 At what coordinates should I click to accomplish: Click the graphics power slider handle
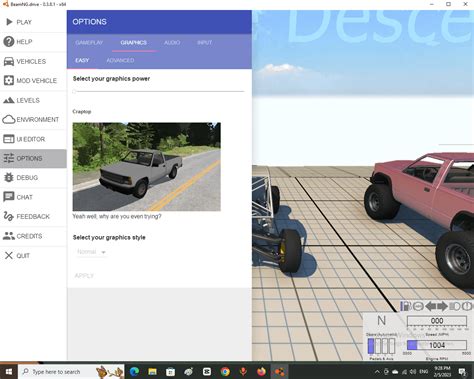74,91
